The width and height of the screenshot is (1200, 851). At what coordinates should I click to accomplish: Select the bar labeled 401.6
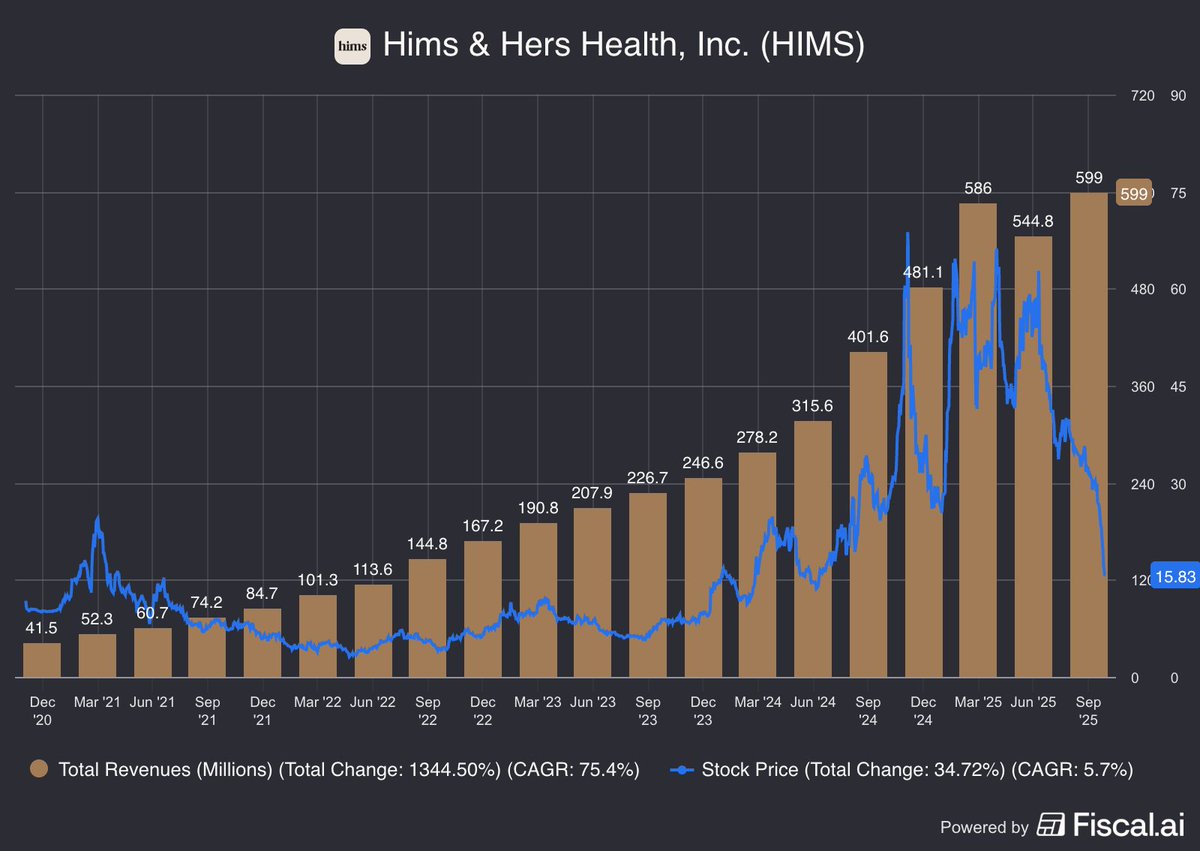[868, 516]
